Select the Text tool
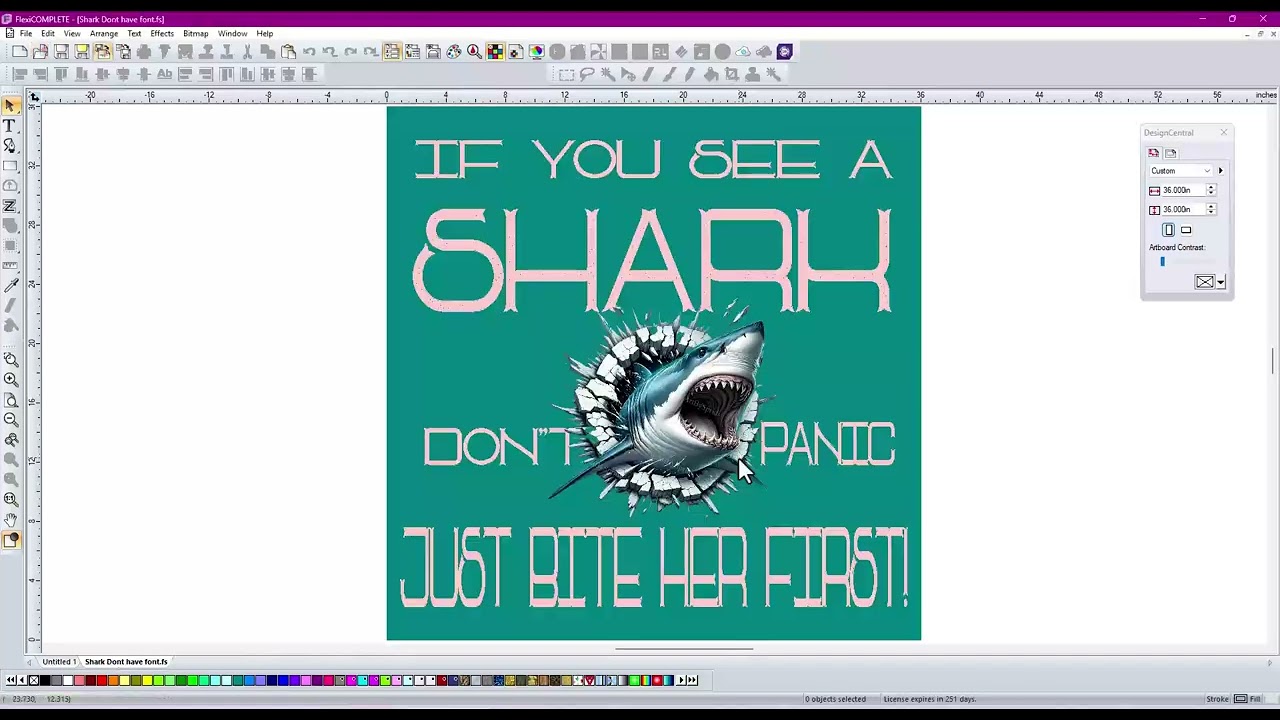The height and width of the screenshot is (720, 1280). tap(10, 126)
